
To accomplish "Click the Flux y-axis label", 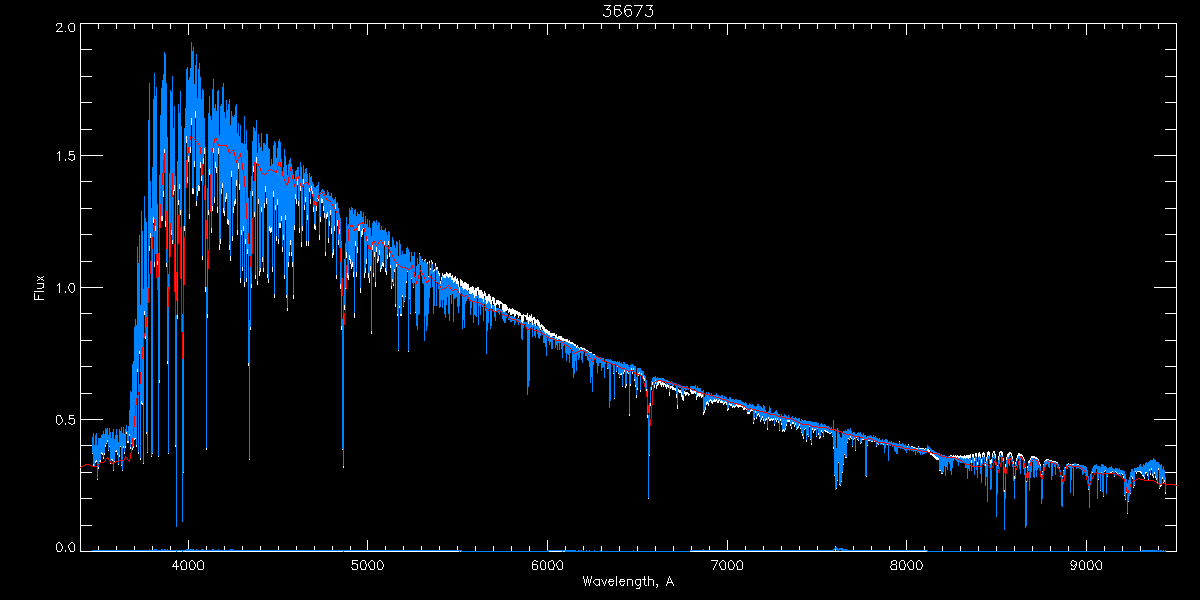I will click(40, 288).
